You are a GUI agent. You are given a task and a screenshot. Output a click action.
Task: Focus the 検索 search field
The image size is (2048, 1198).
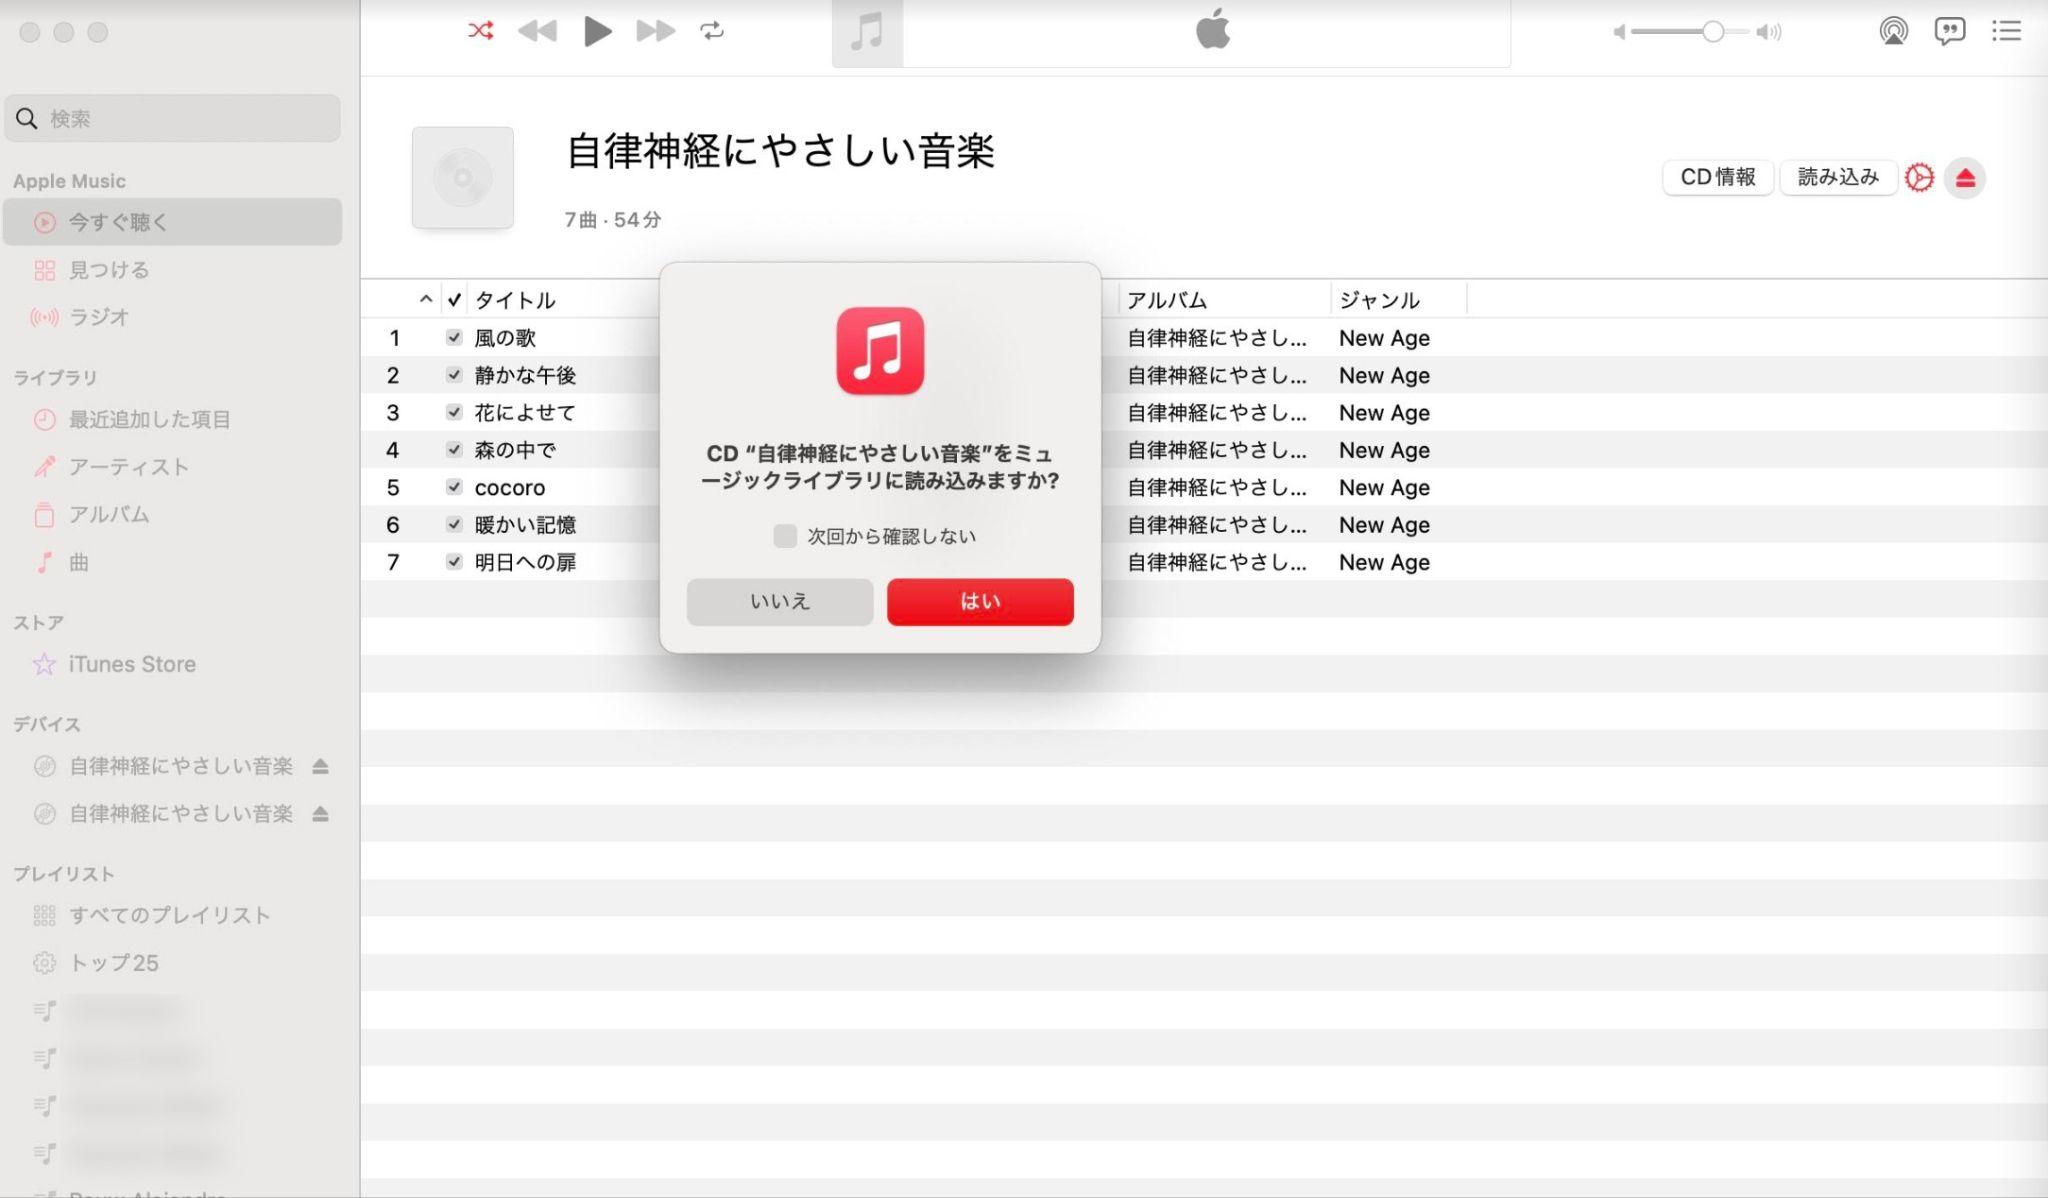tap(172, 118)
